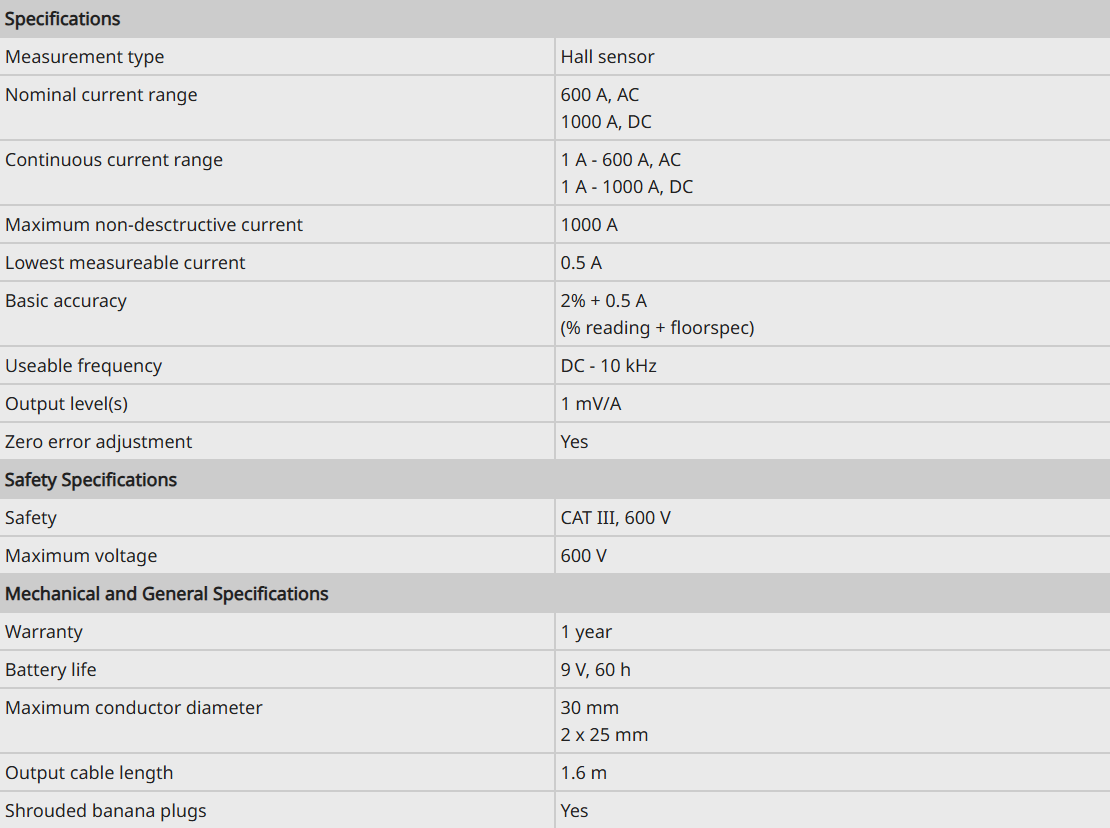
Task: Select the Lowest measureable current value 0.5 A
Action: 581,263
